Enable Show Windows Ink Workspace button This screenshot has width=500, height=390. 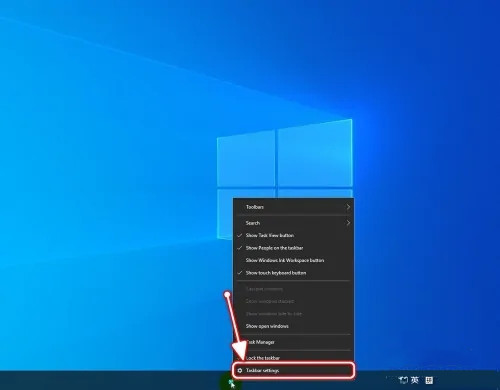click(293, 260)
